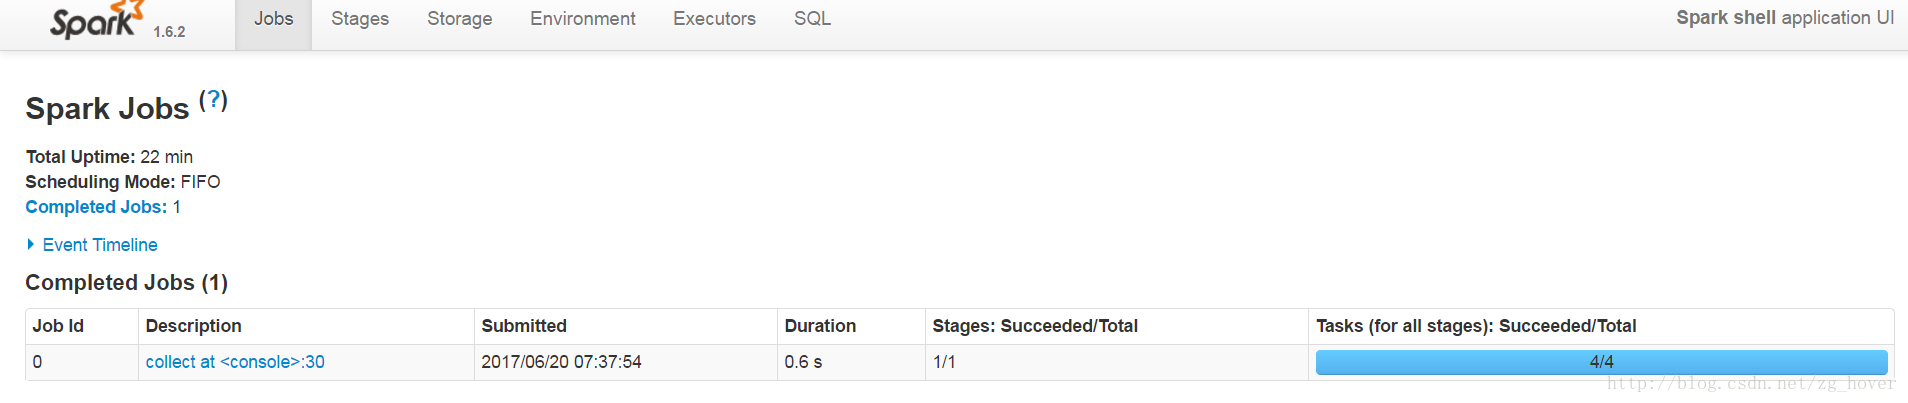Open the "collect at <console>:30" job link
1908x403 pixels.
click(x=235, y=362)
